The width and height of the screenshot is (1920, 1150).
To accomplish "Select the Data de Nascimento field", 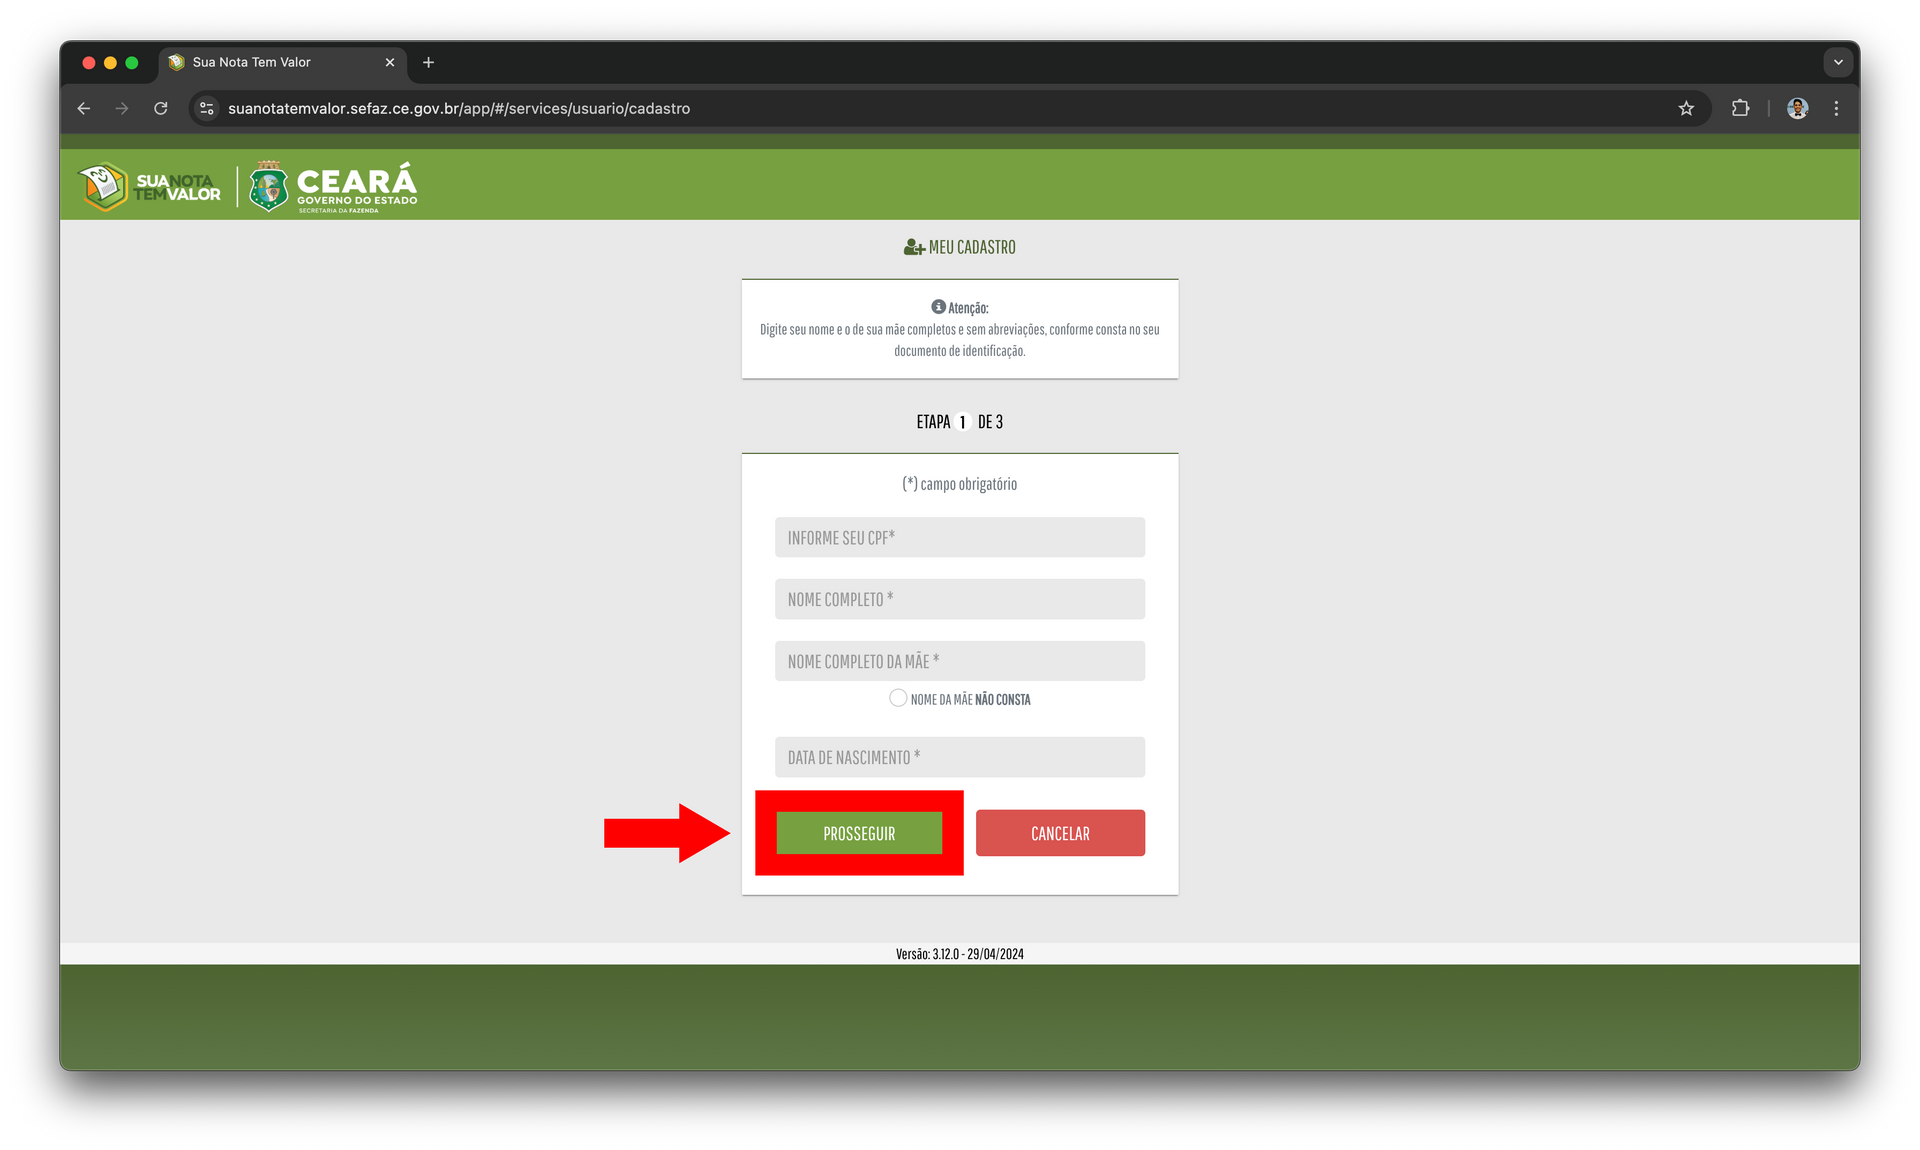I will point(959,757).
